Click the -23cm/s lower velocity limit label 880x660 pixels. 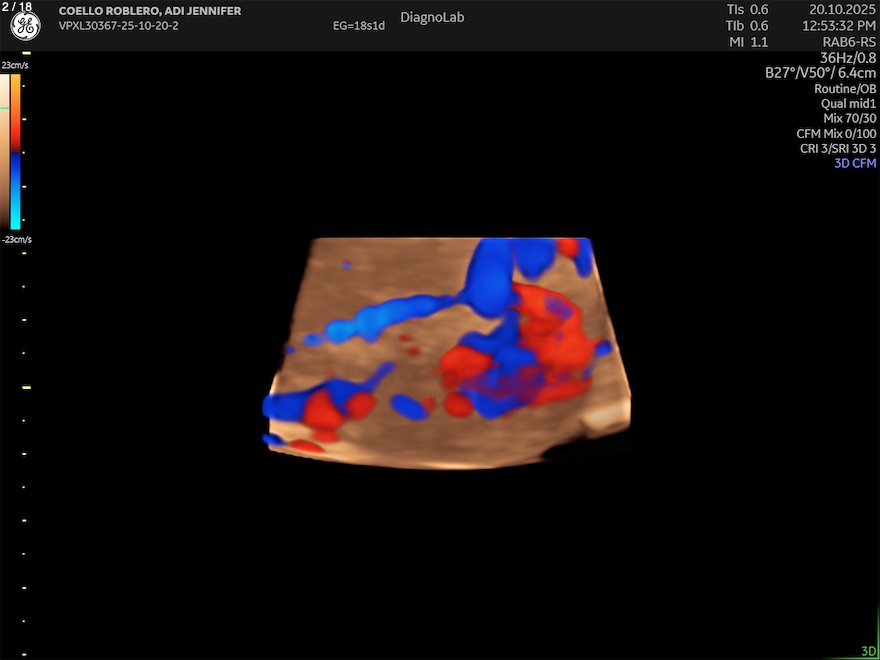16,240
